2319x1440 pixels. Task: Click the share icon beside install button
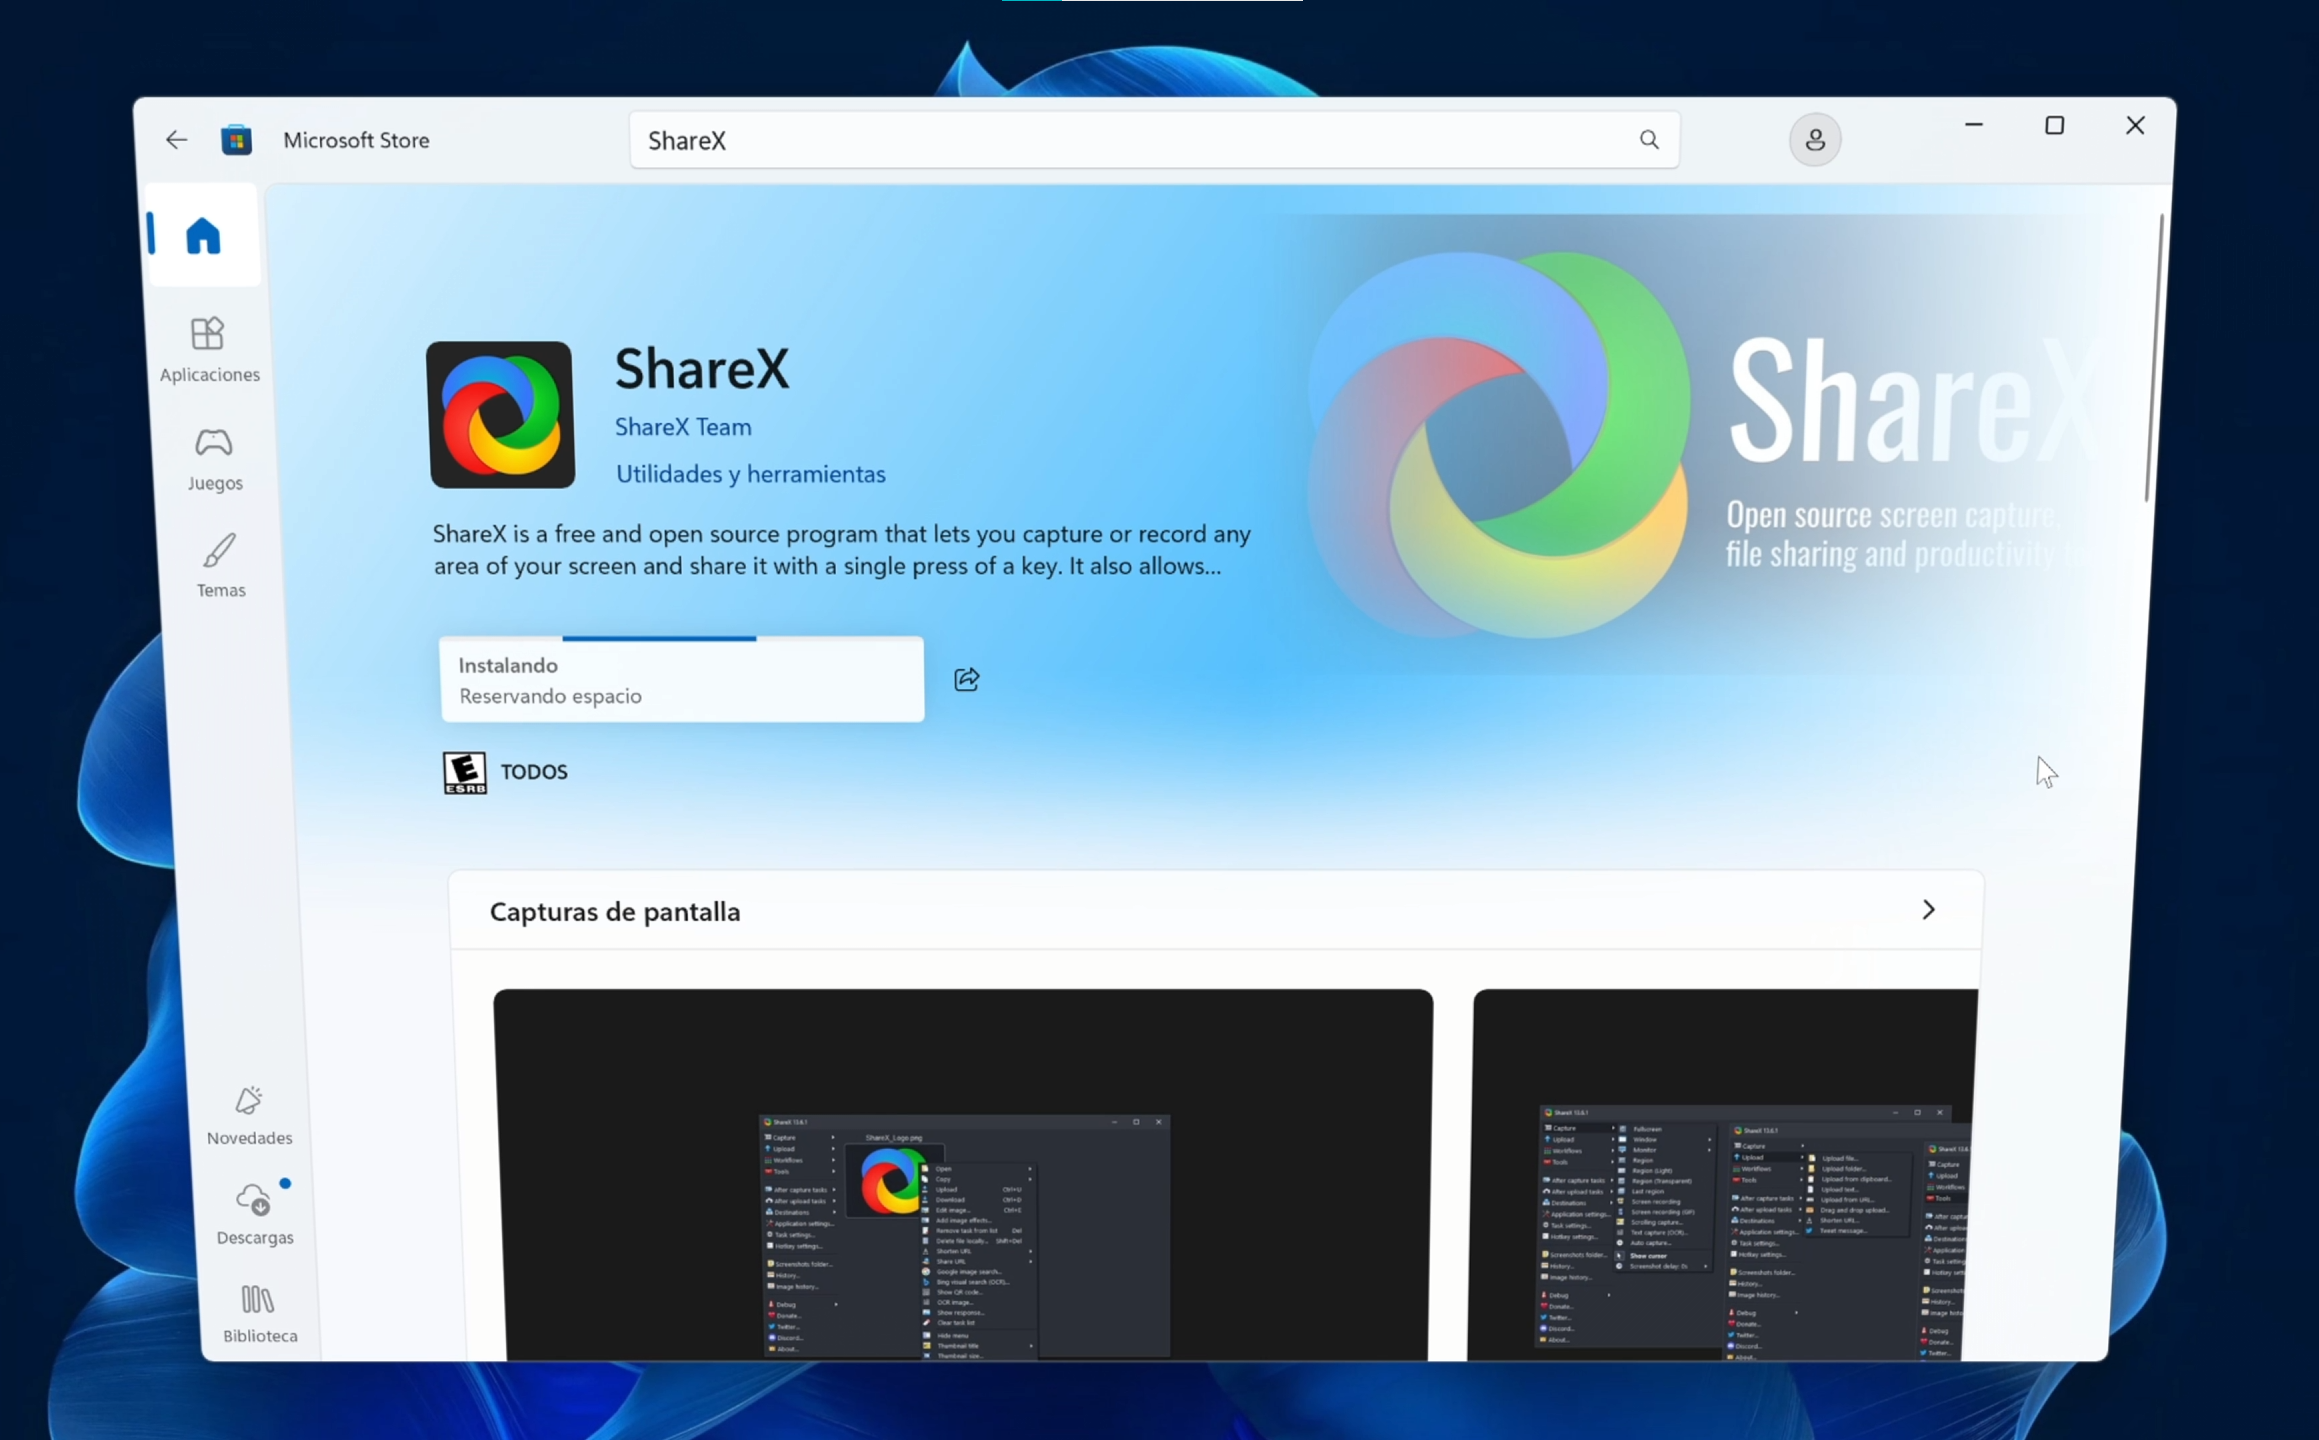click(x=967, y=679)
